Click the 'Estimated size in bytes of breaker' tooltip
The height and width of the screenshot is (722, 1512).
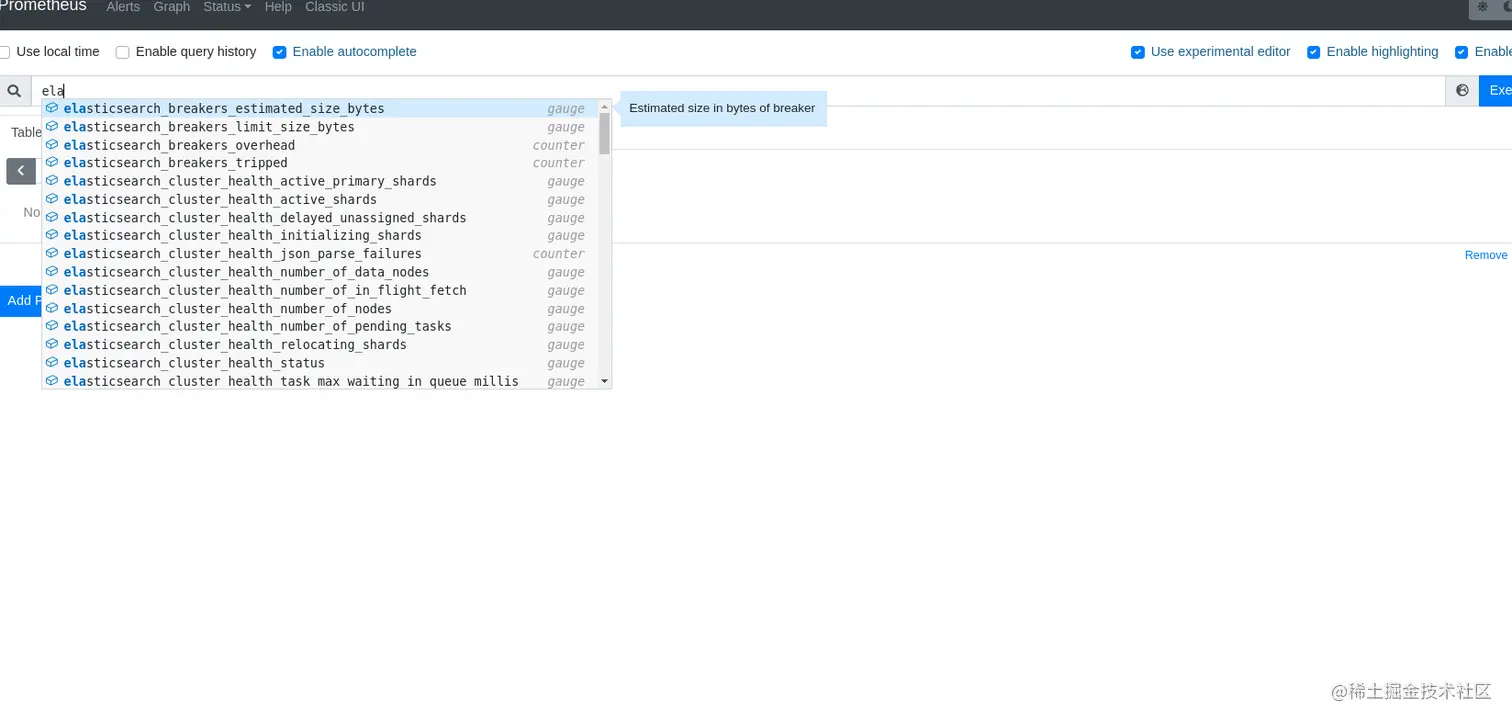coord(723,108)
